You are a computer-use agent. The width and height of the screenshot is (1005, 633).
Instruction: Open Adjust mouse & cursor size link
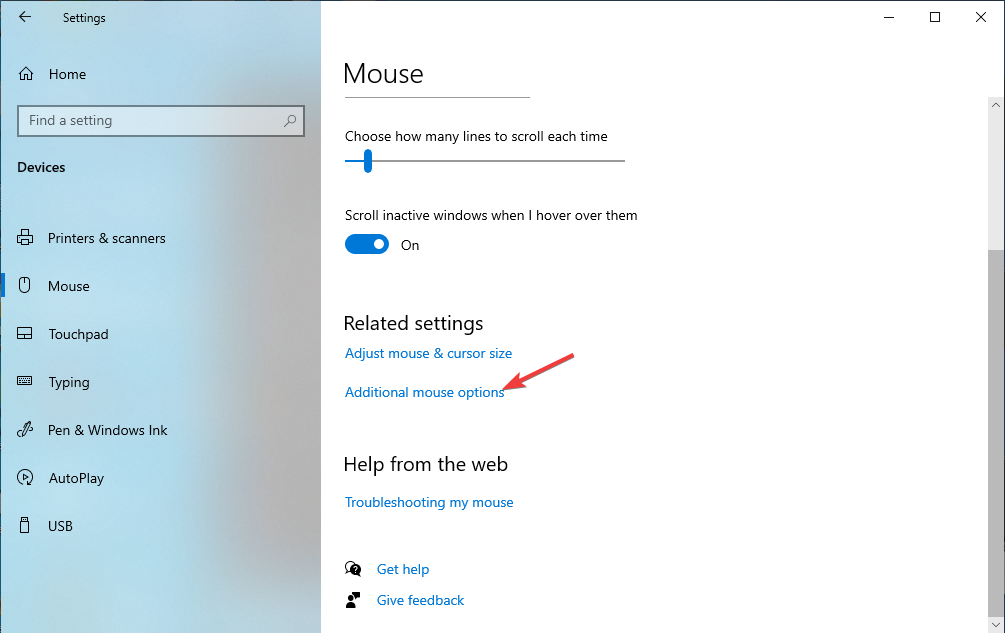pos(428,353)
